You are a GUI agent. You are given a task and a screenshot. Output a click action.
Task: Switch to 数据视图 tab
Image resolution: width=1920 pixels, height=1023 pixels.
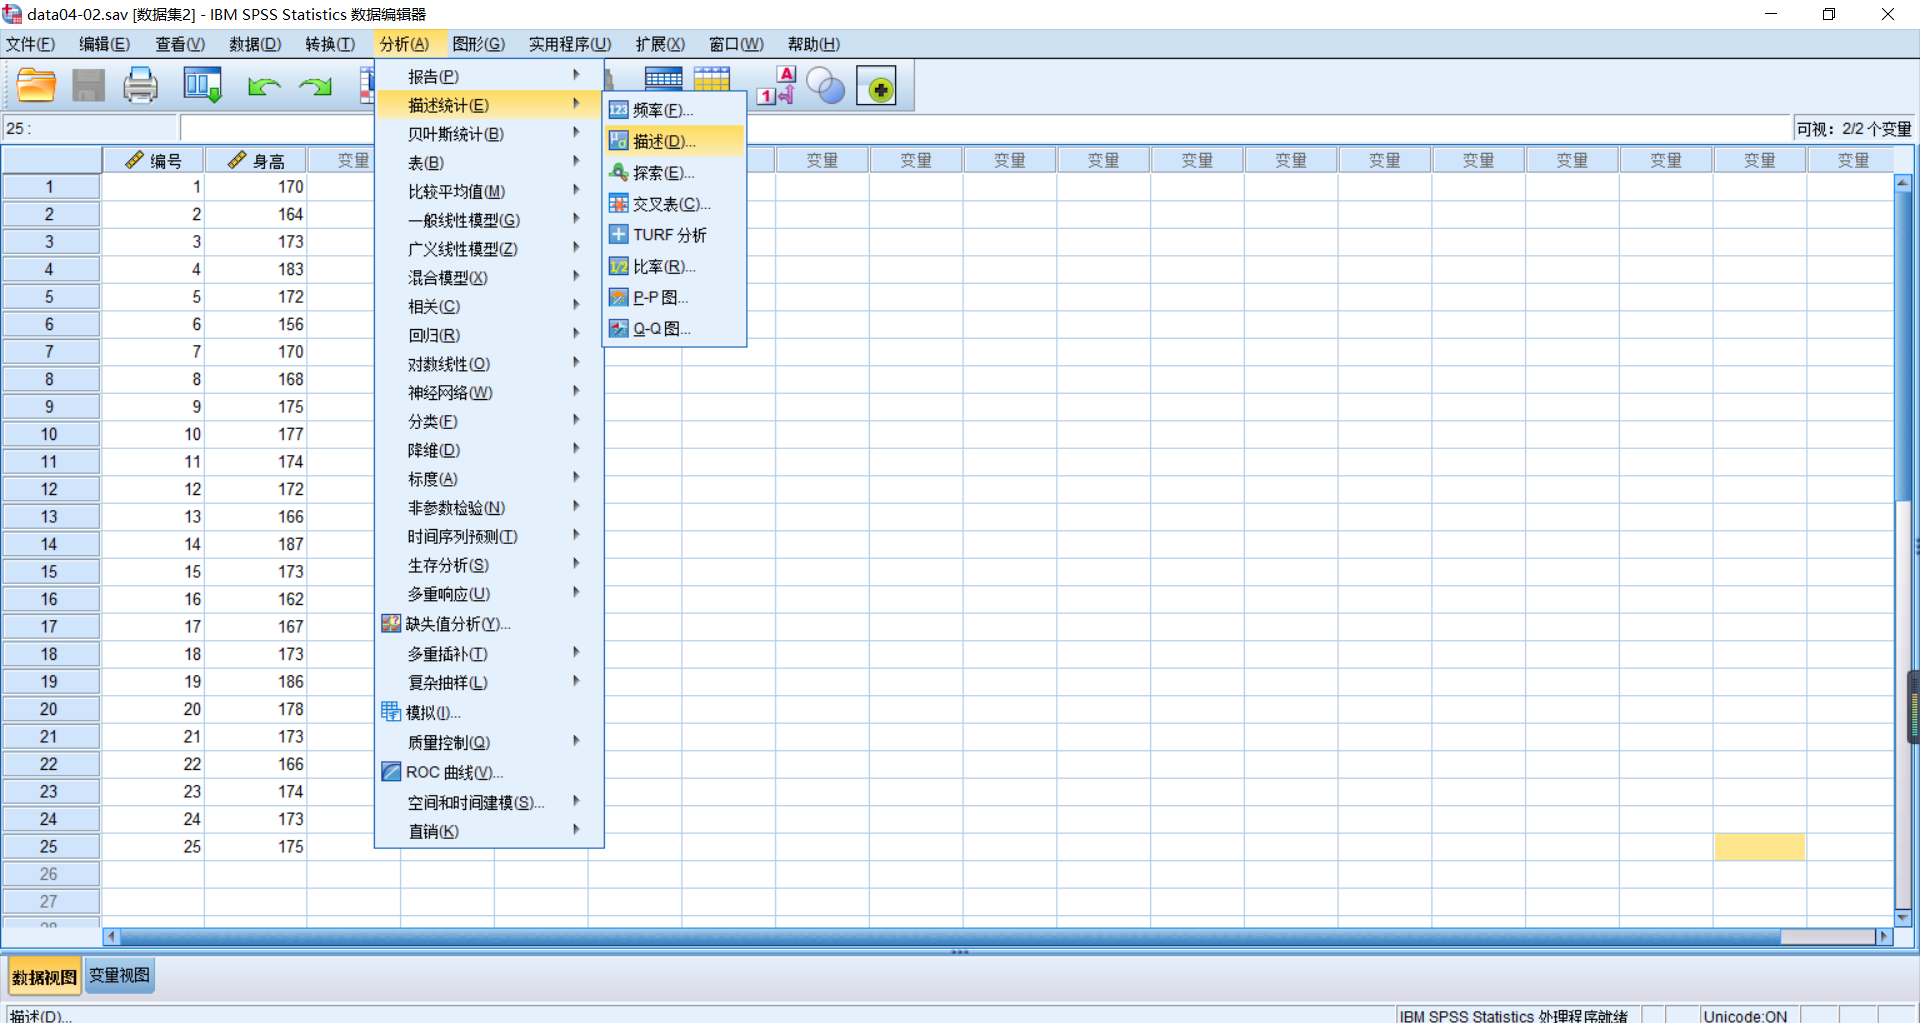point(45,977)
